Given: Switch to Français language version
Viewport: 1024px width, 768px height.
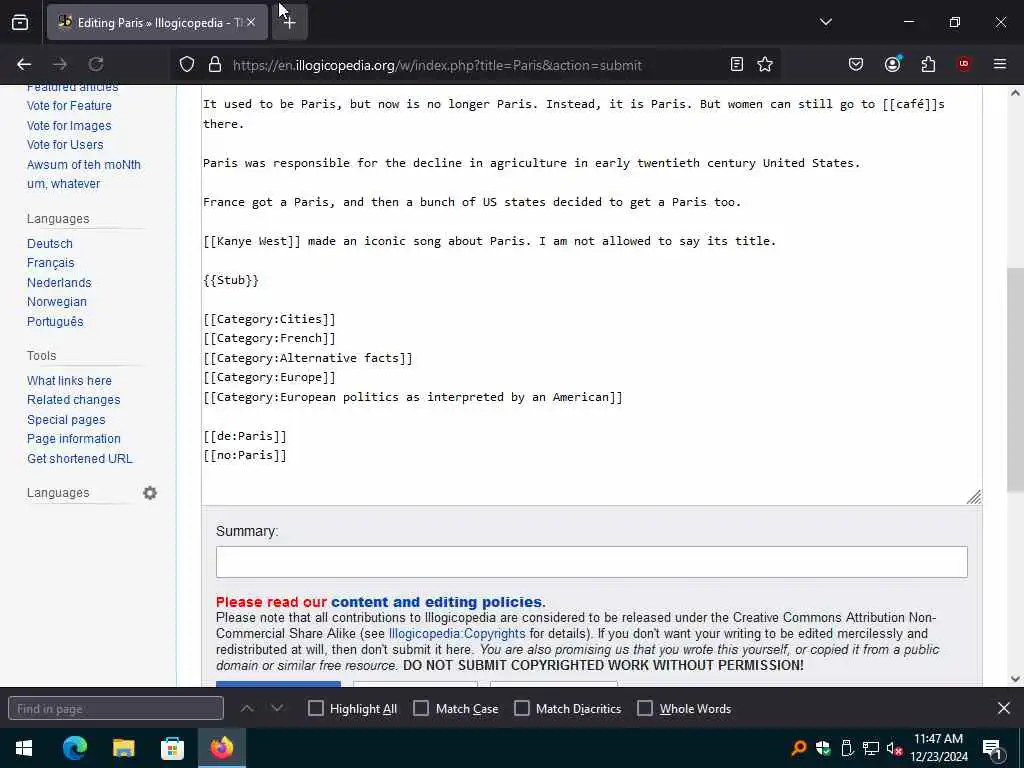Looking at the screenshot, I should [x=51, y=263].
